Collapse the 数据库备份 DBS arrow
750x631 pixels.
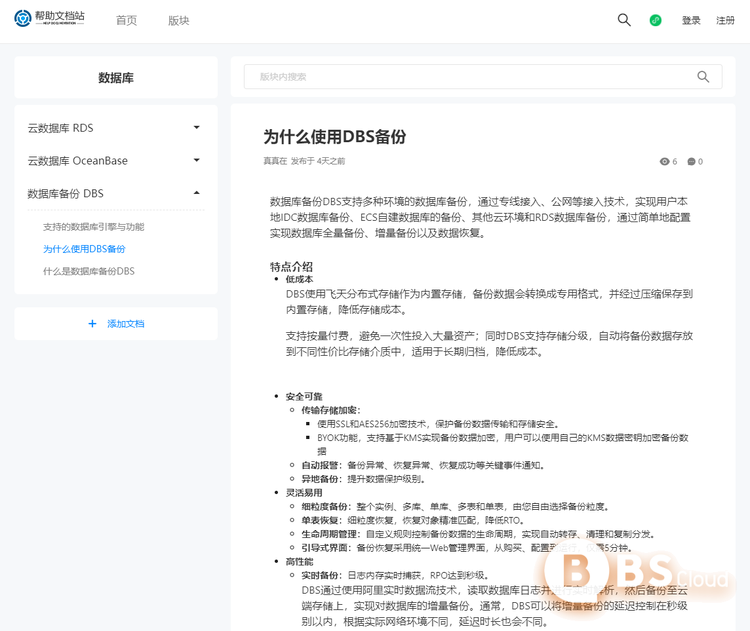[196, 193]
